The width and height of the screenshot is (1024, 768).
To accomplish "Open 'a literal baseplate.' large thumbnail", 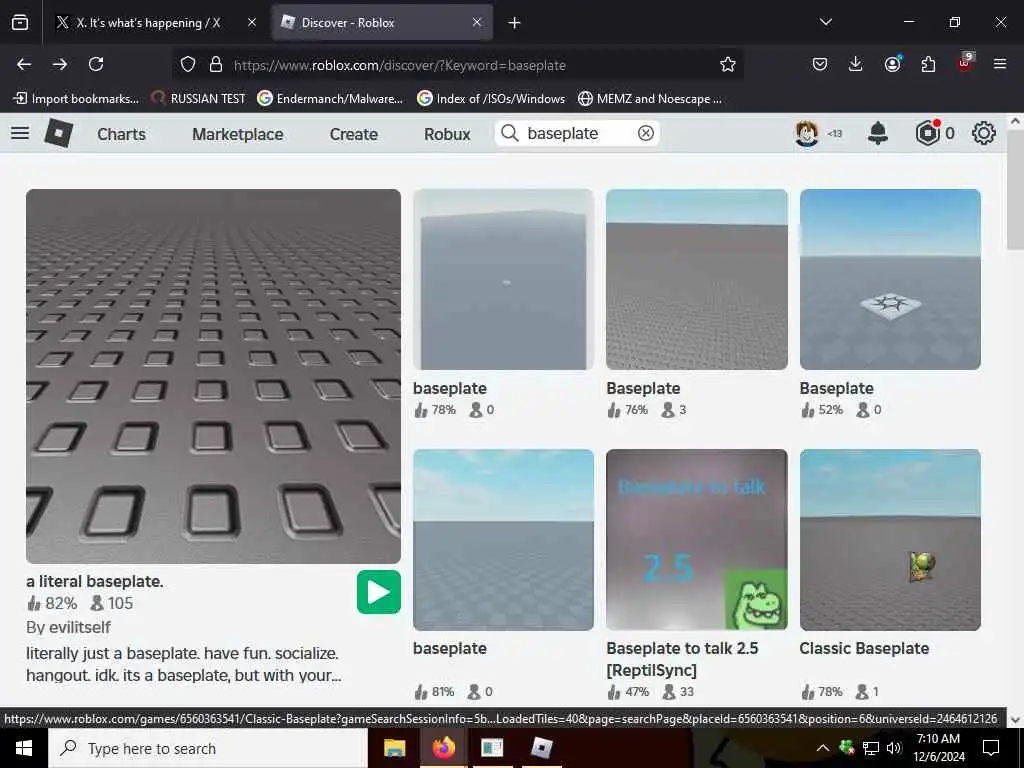I will tap(214, 376).
